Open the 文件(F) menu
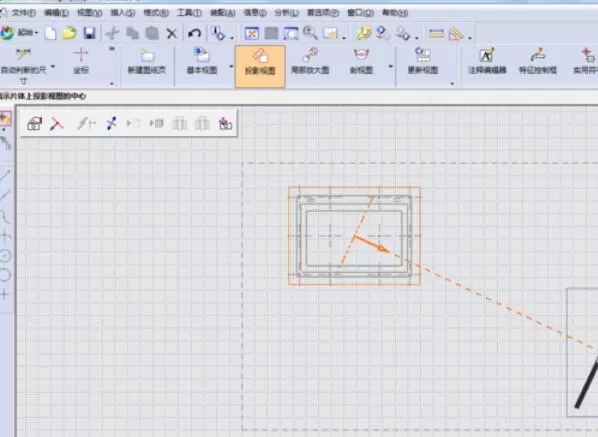Screen dimensions: 598x437 (24, 13)
